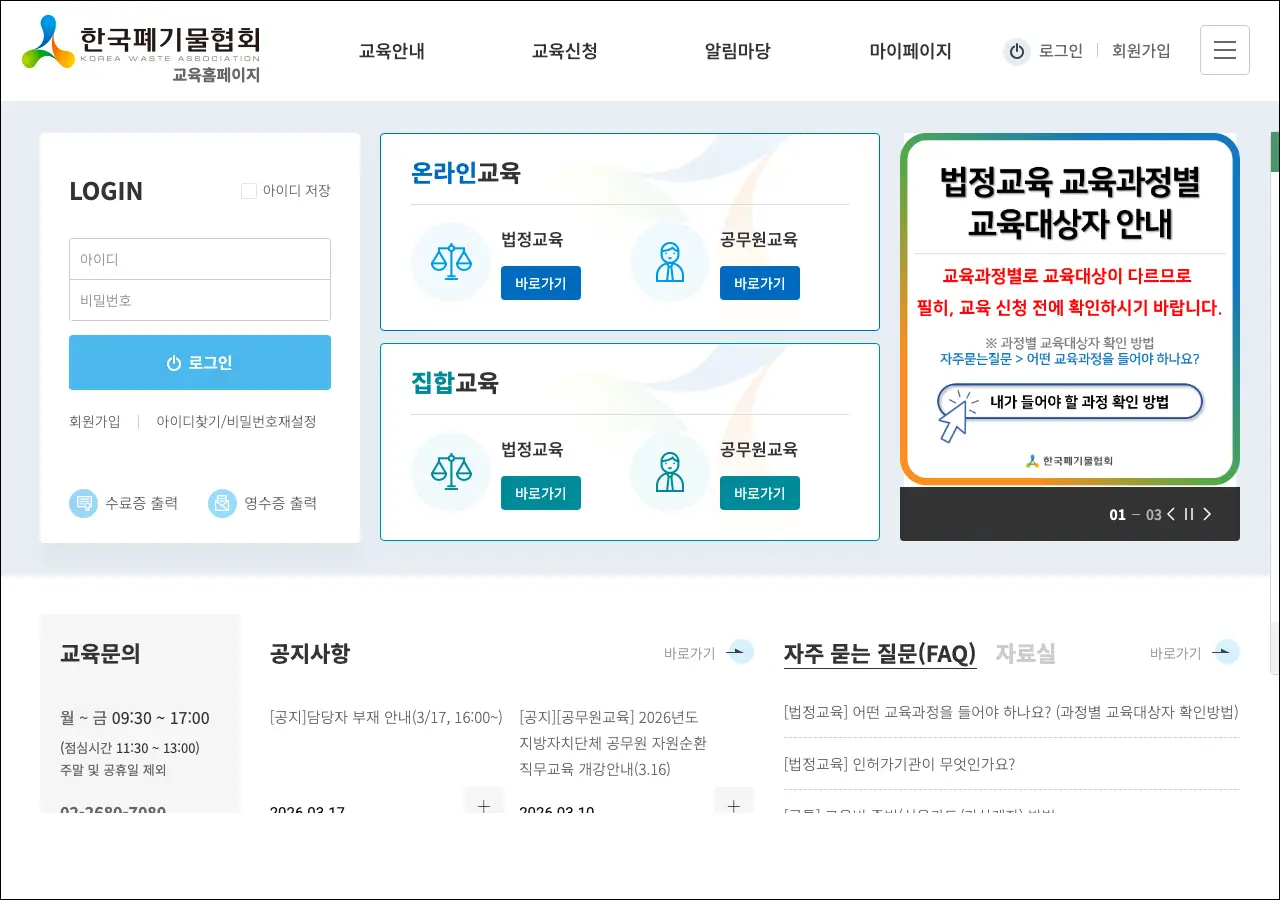Click the 아이디 input field

click(x=200, y=259)
